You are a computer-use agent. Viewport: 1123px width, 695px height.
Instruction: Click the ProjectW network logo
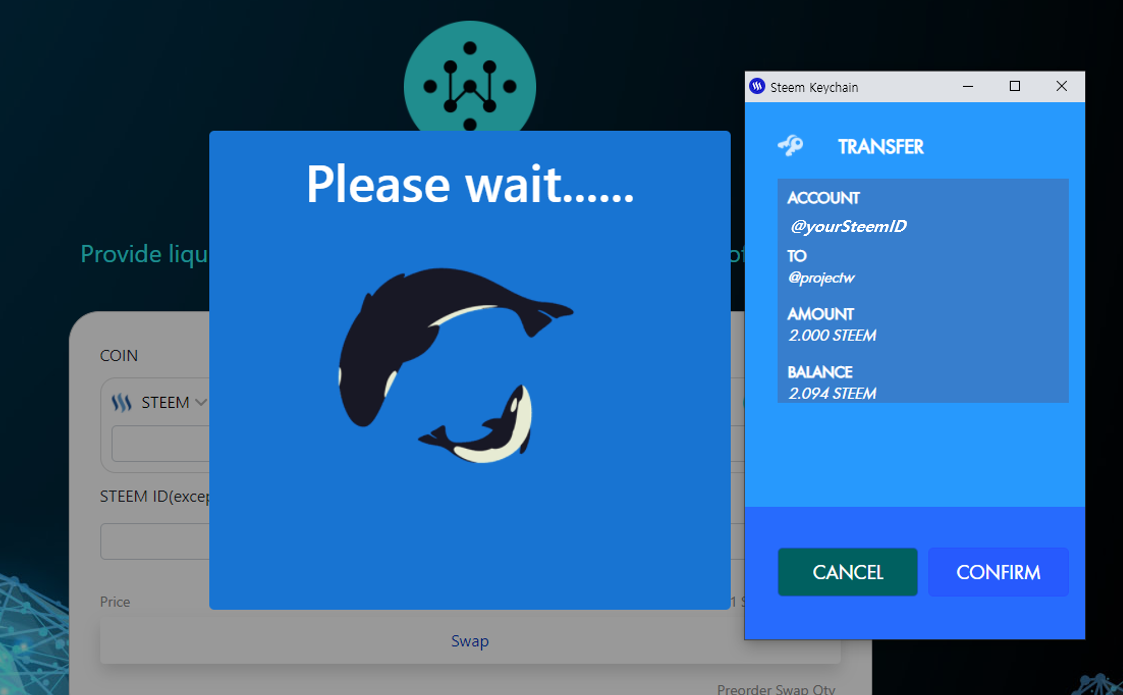click(470, 77)
